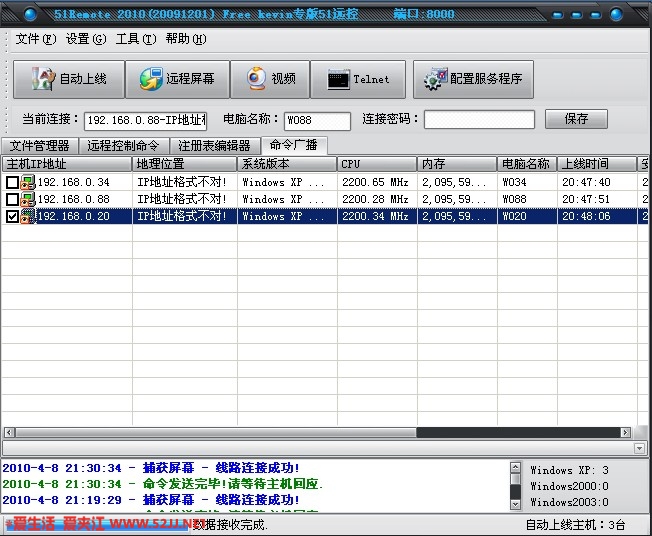Image resolution: width=652 pixels, height=536 pixels.
Task: Click host icon for 192.168.0.34
Action: (x=28, y=183)
